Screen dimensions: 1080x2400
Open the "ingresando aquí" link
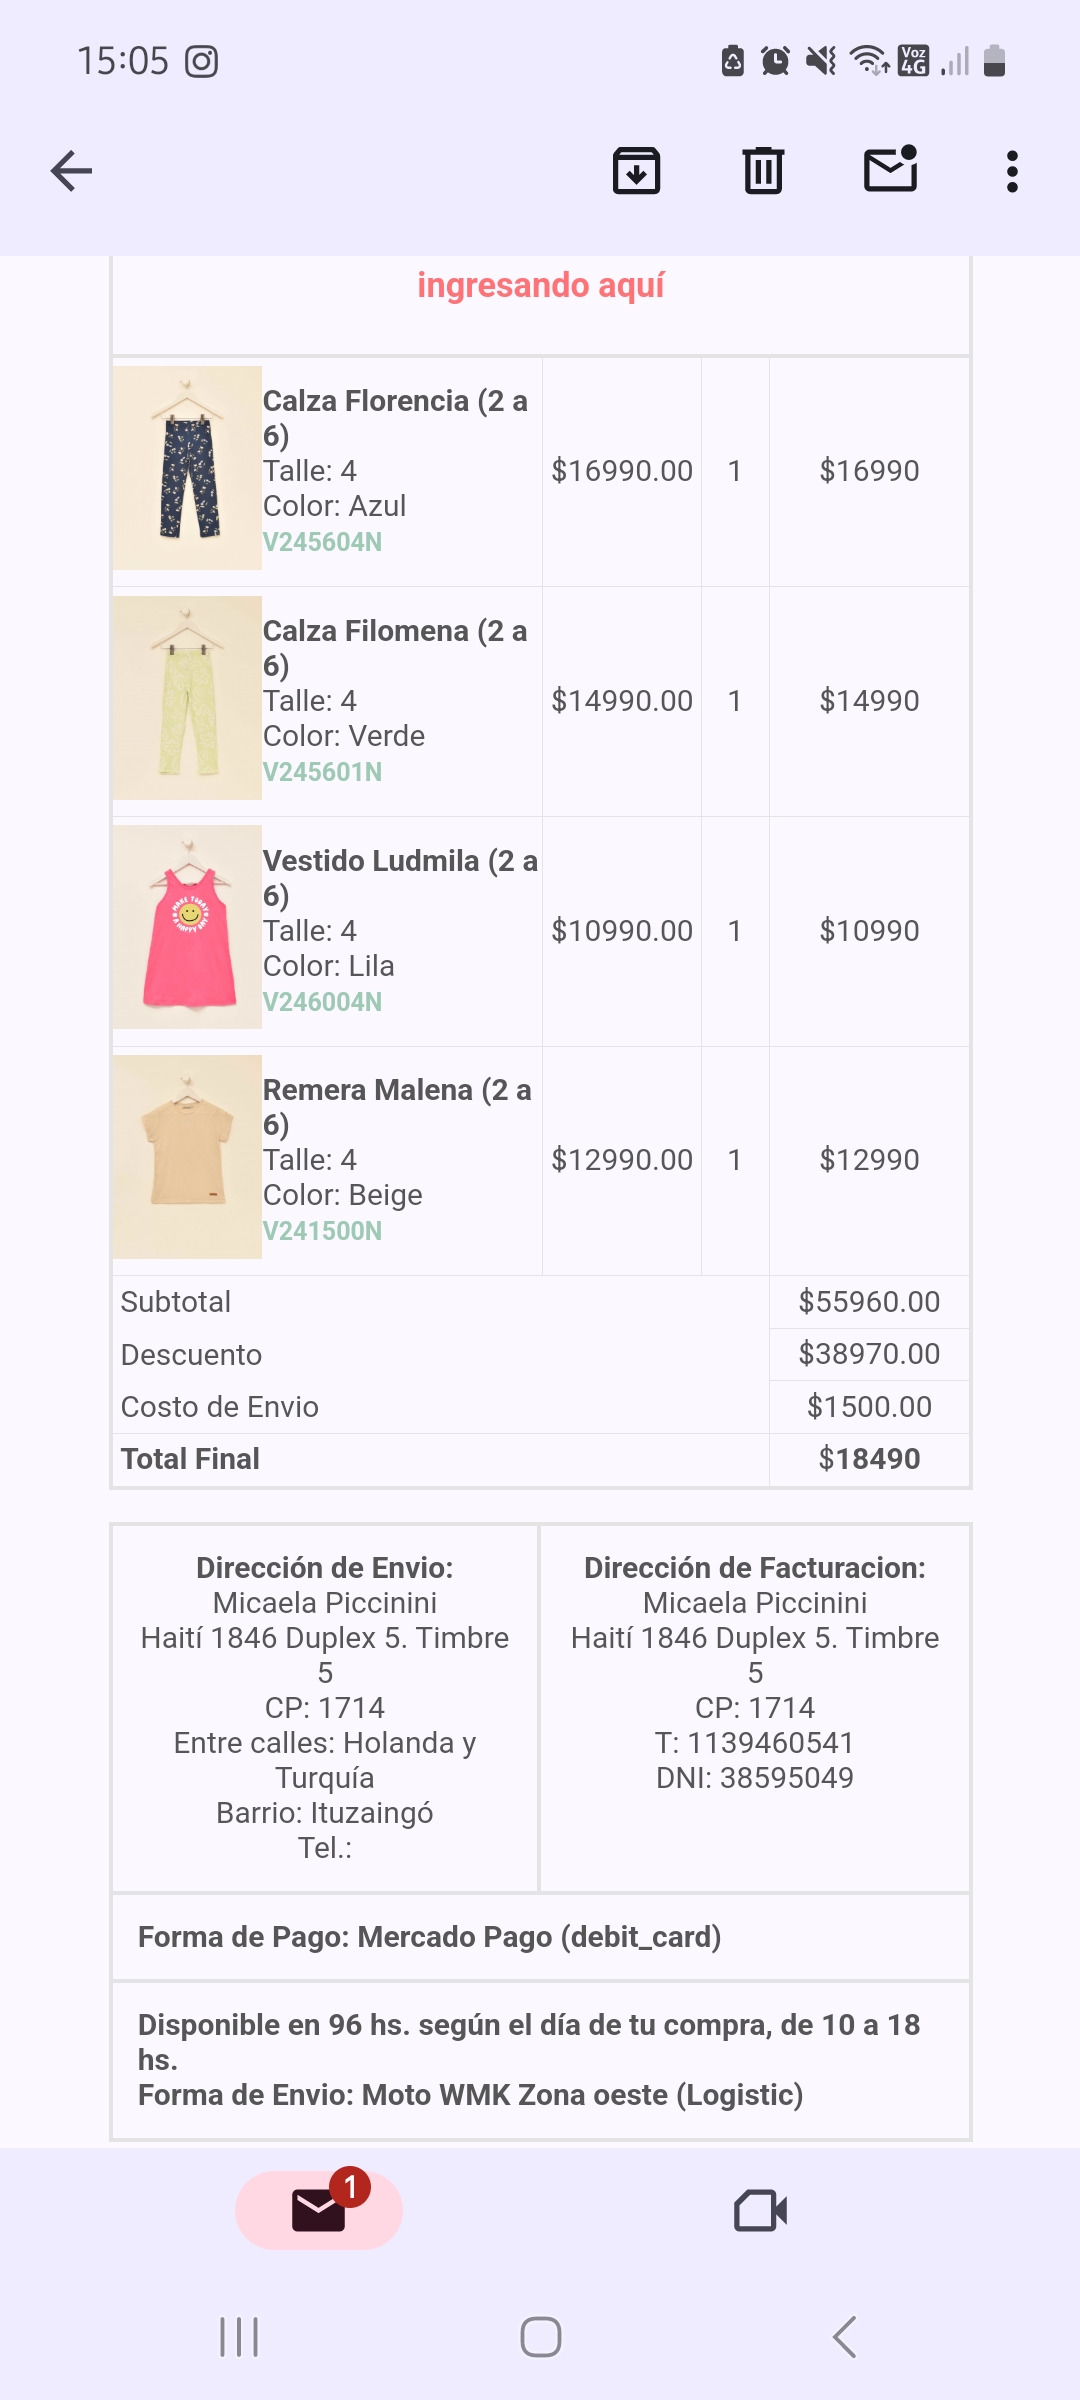[540, 286]
